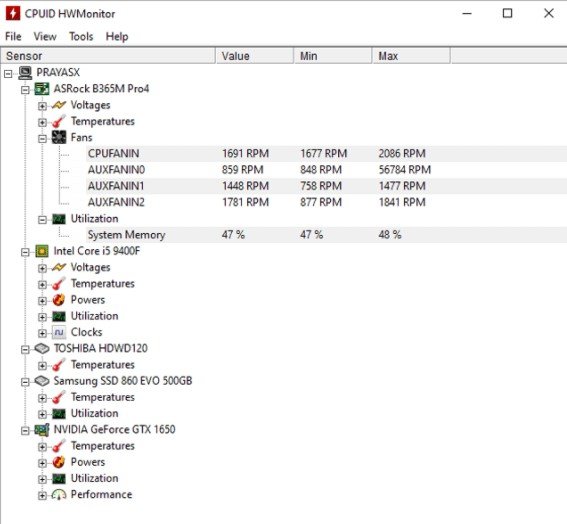Screen dimensions: 567x524
Task: Expand Intel Core i5 Clocks node
Action: (x=42, y=333)
